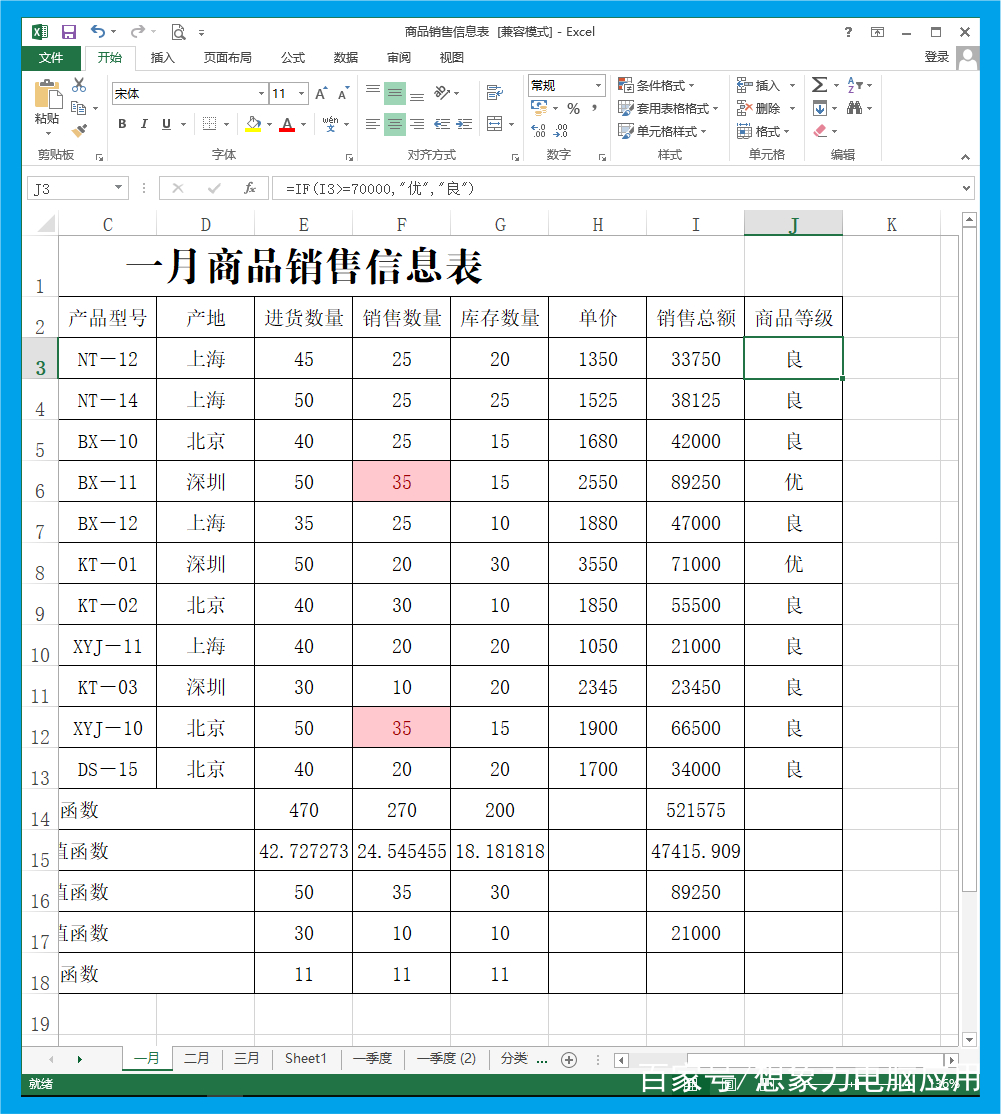The height and width of the screenshot is (1114, 1001).
Task: Click 登录 sign-in link
Action: click(x=936, y=57)
